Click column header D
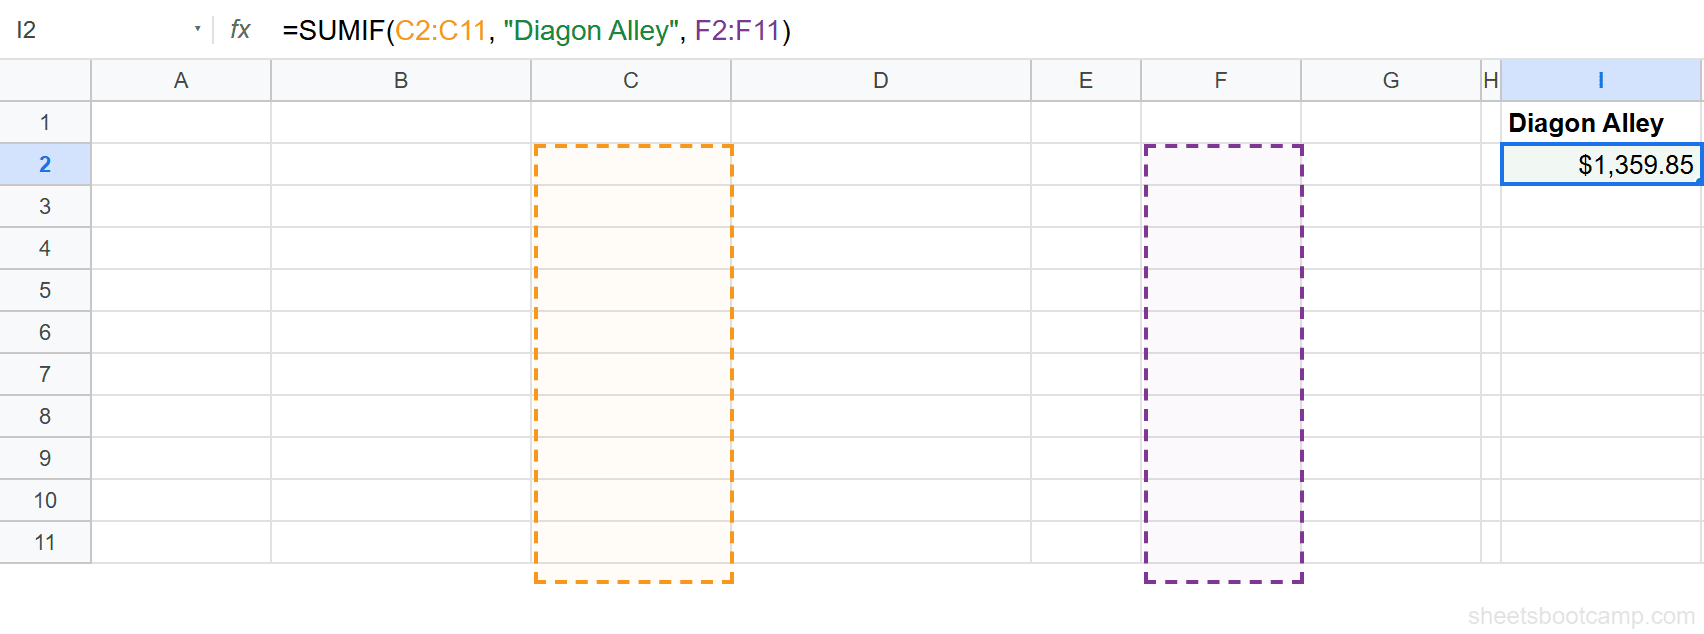The width and height of the screenshot is (1704, 634). tap(880, 80)
